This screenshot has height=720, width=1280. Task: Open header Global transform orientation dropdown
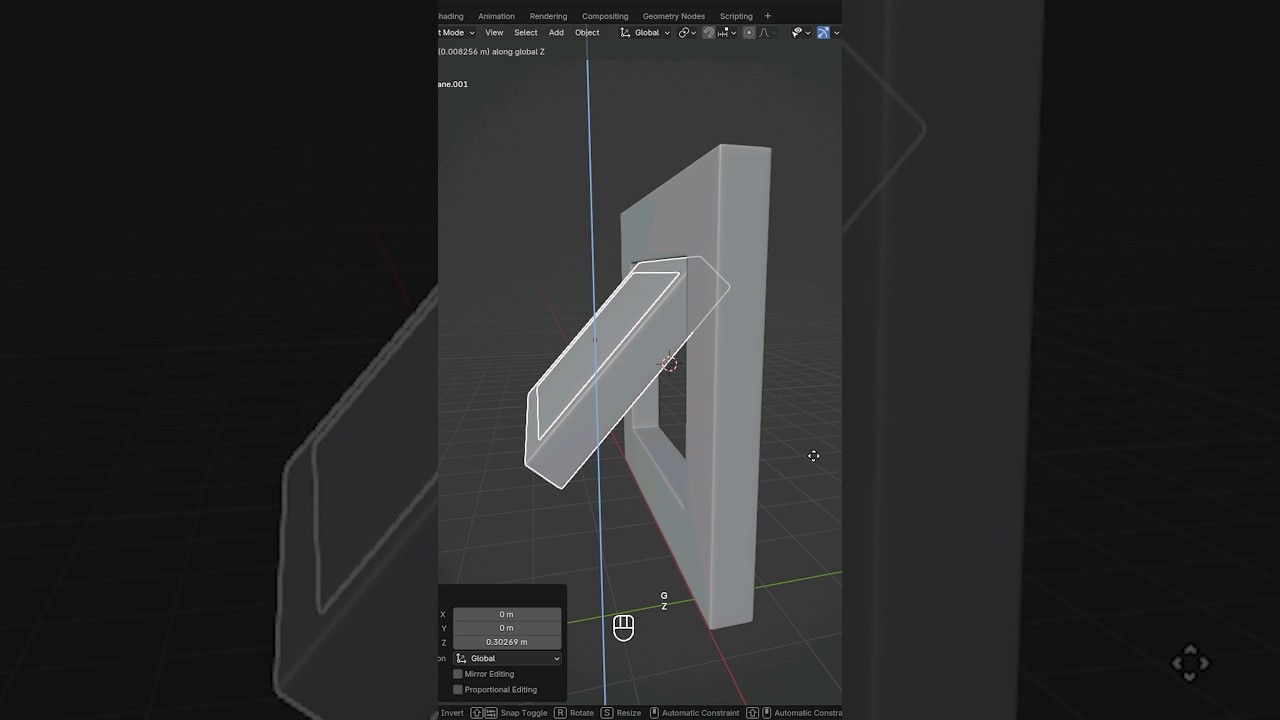click(x=645, y=32)
